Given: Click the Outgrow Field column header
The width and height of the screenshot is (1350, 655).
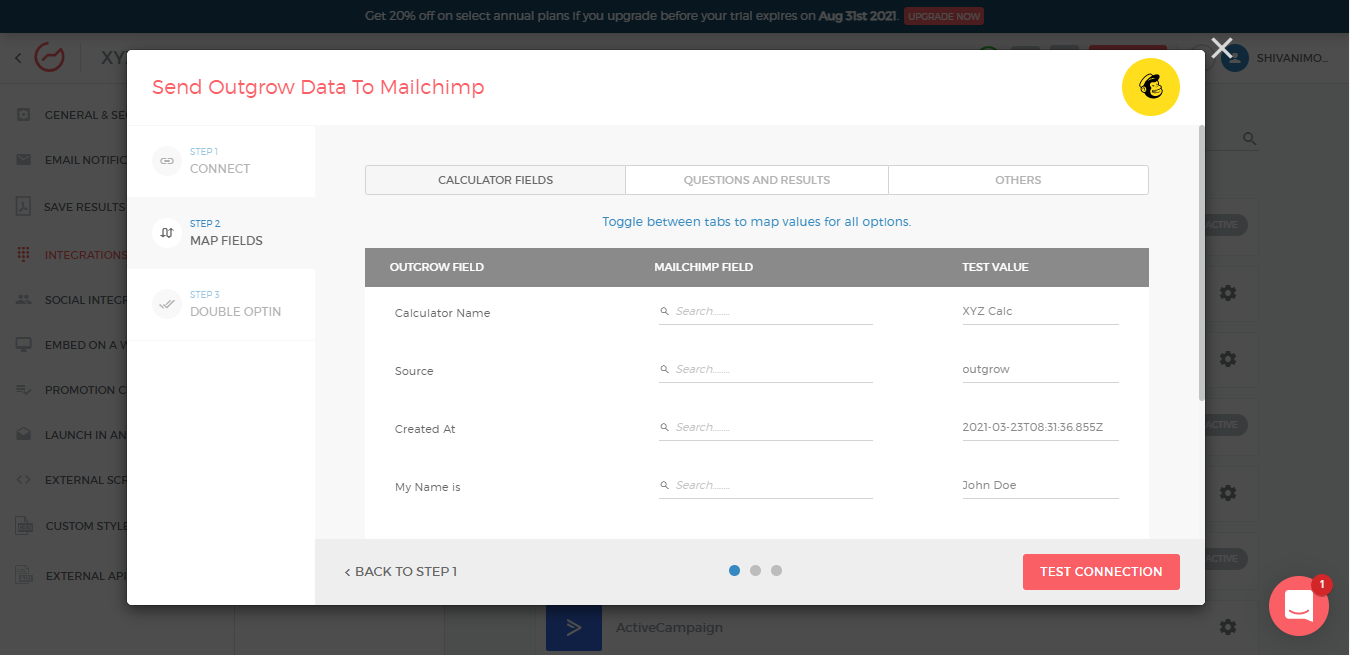Looking at the screenshot, I should pyautogui.click(x=437, y=267).
